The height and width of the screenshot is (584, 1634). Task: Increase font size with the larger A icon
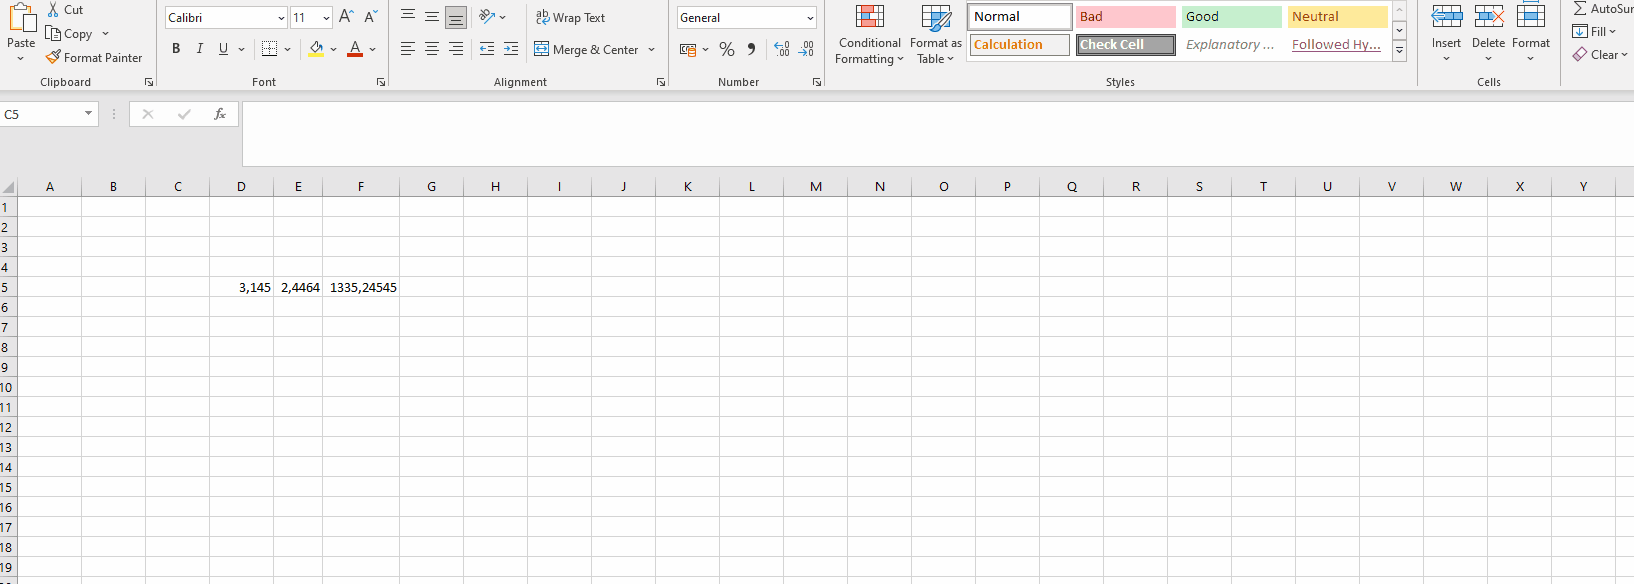tap(346, 17)
